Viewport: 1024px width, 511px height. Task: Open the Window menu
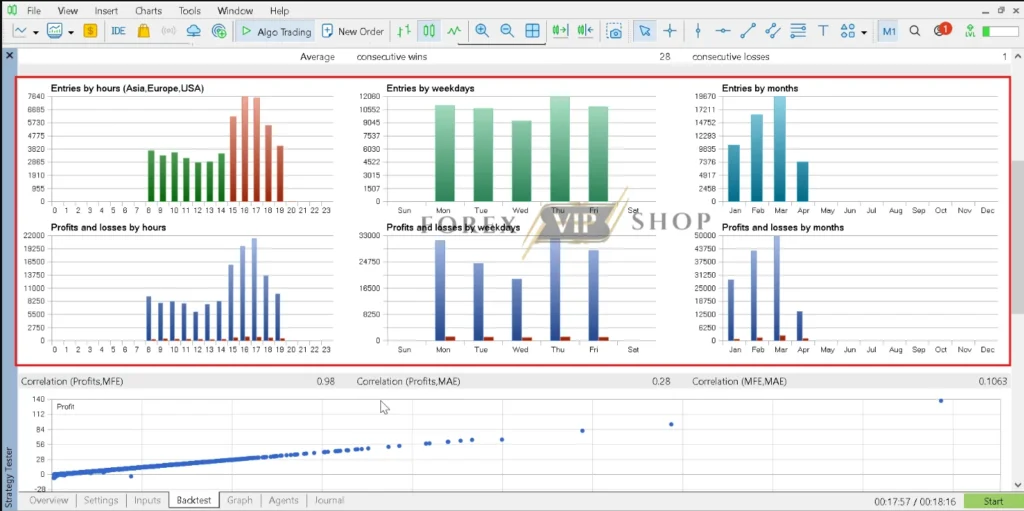coord(235,10)
